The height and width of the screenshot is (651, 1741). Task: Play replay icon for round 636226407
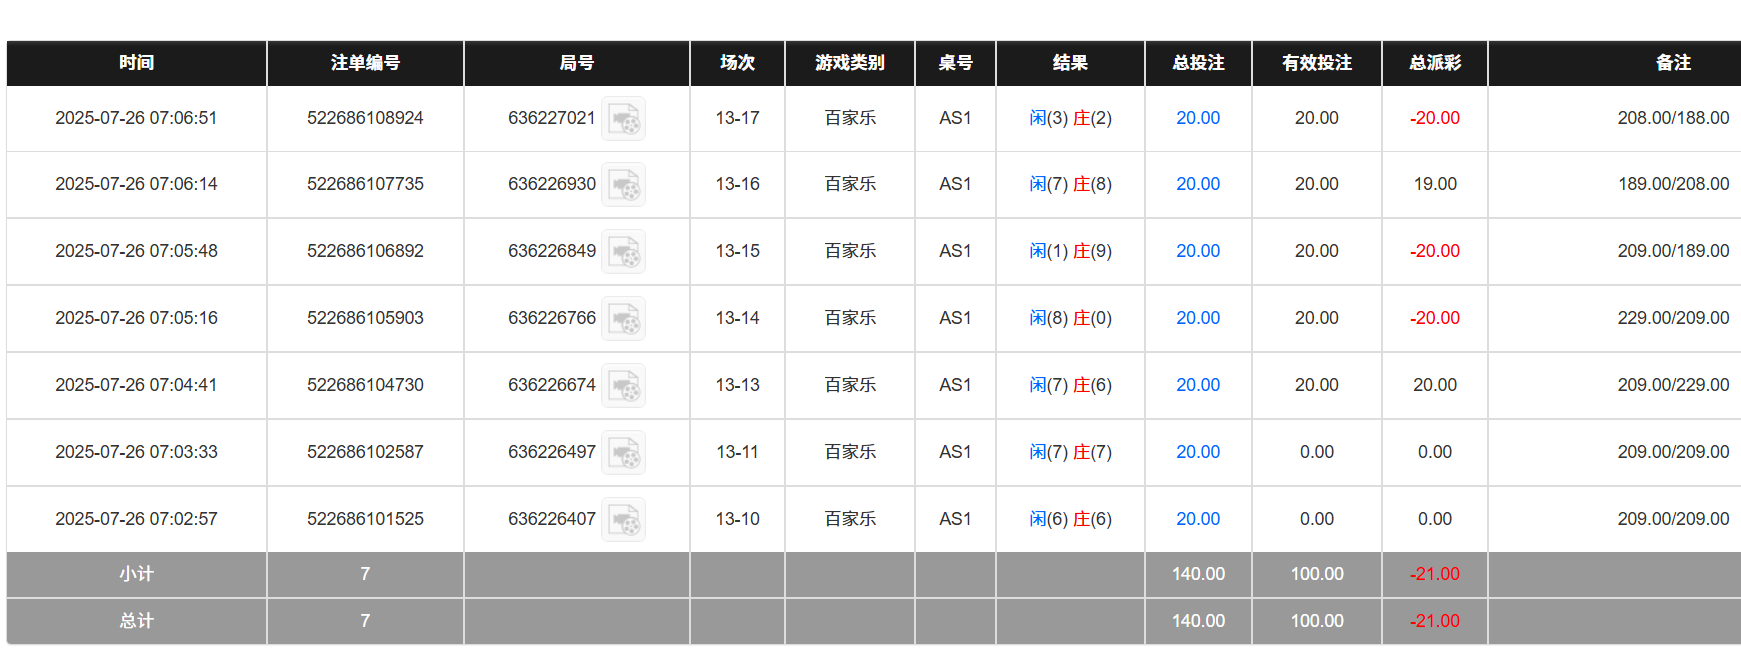(623, 520)
